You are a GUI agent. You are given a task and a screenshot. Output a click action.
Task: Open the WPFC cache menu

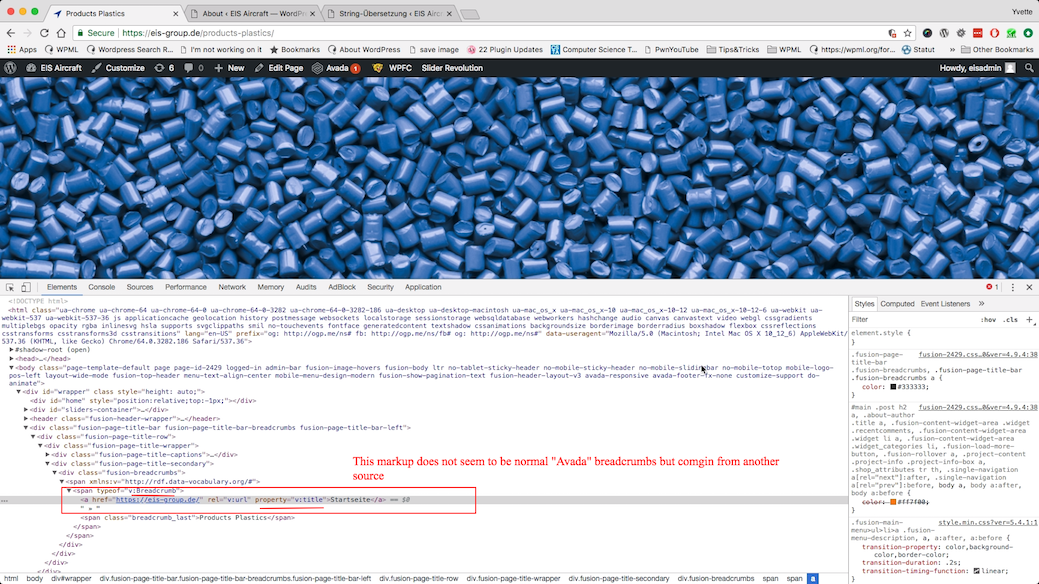(x=392, y=68)
